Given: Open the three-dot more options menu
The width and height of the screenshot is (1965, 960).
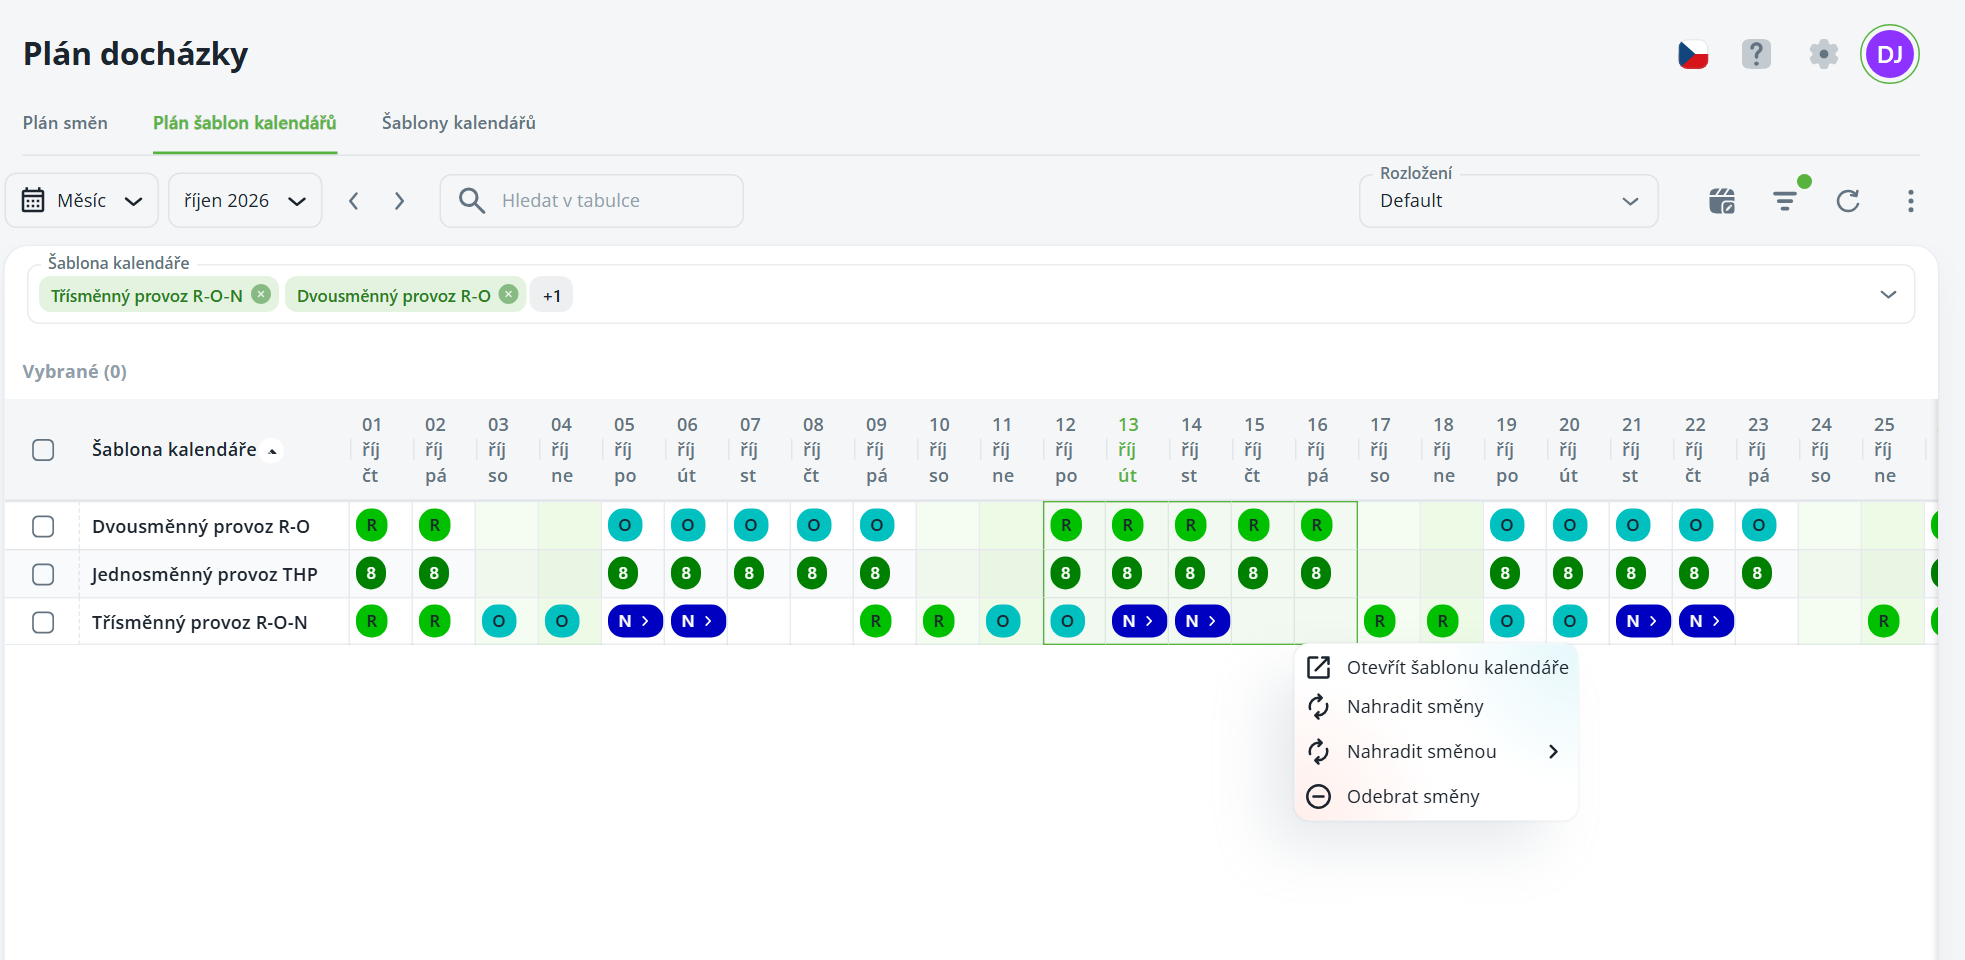Looking at the screenshot, I should (x=1910, y=201).
